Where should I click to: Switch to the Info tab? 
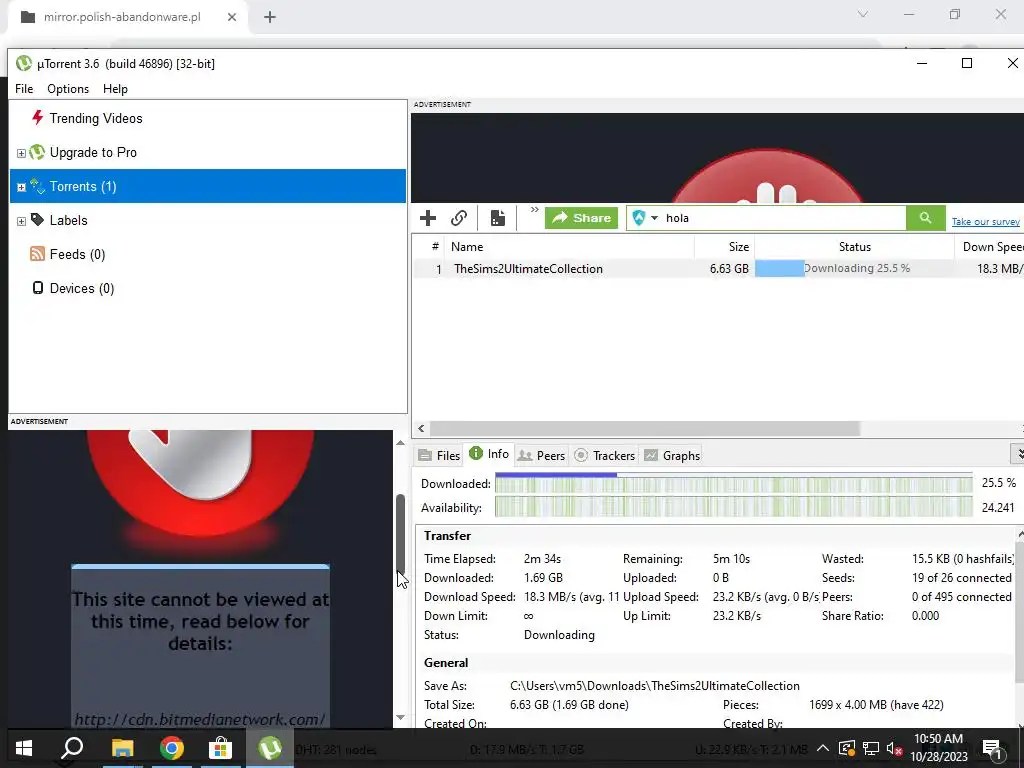[489, 454]
